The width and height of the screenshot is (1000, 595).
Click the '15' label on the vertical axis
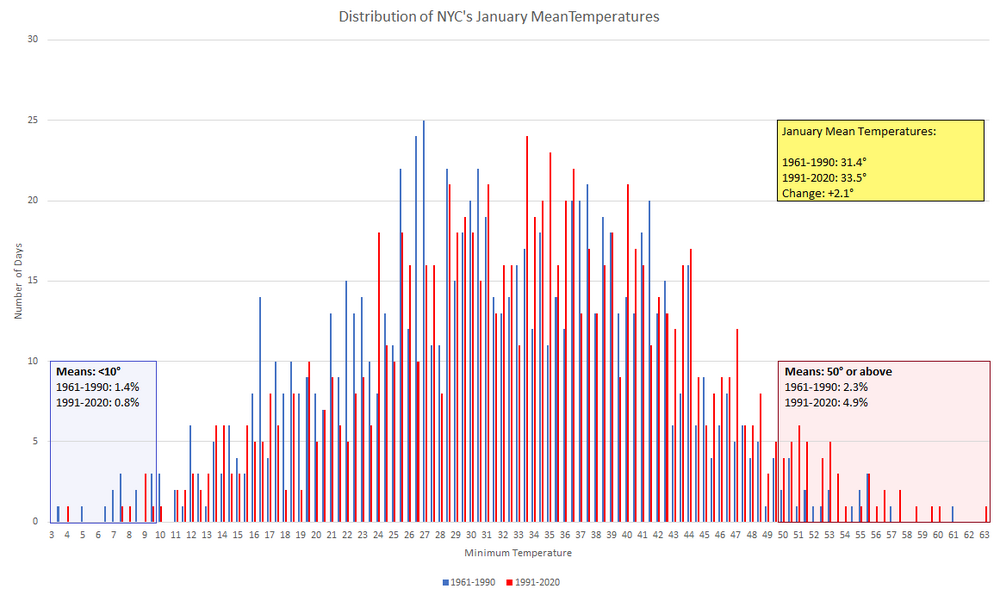[33, 281]
